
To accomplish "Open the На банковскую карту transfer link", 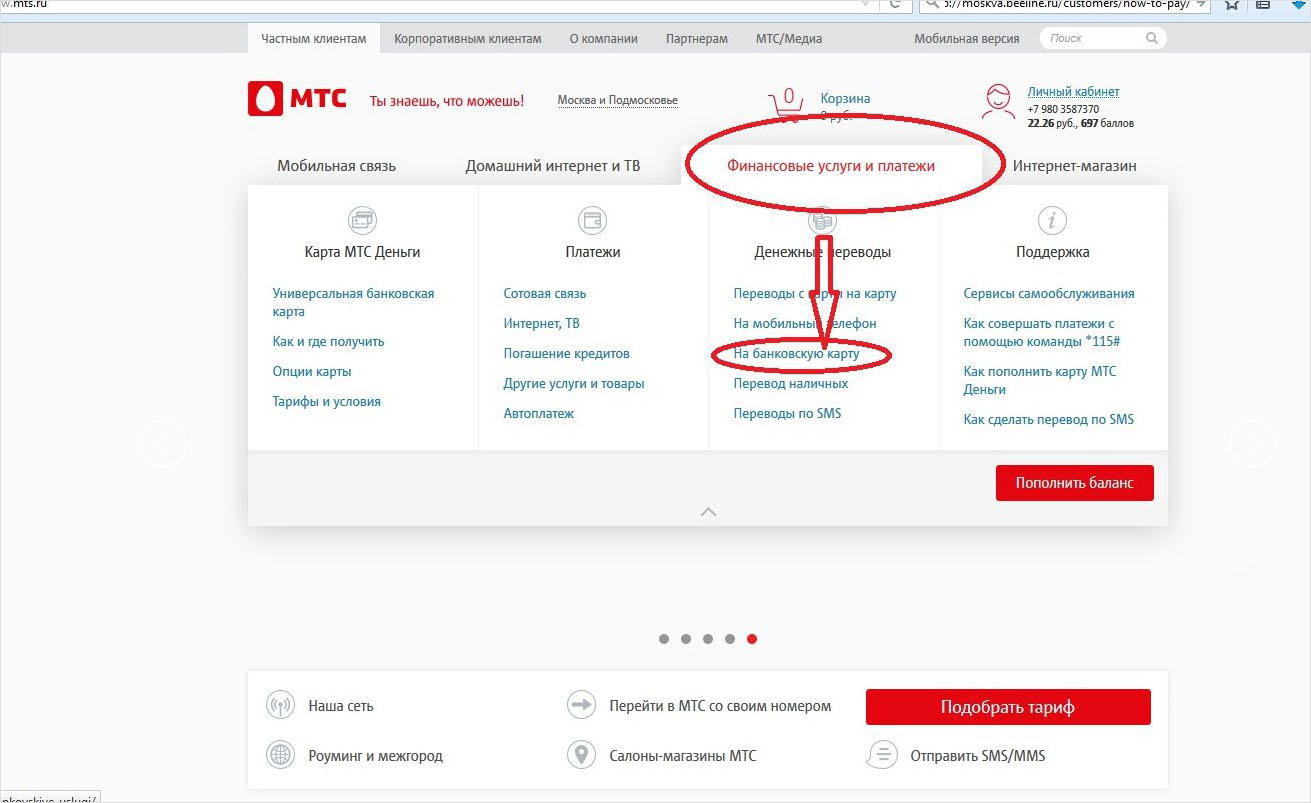I will [796, 354].
